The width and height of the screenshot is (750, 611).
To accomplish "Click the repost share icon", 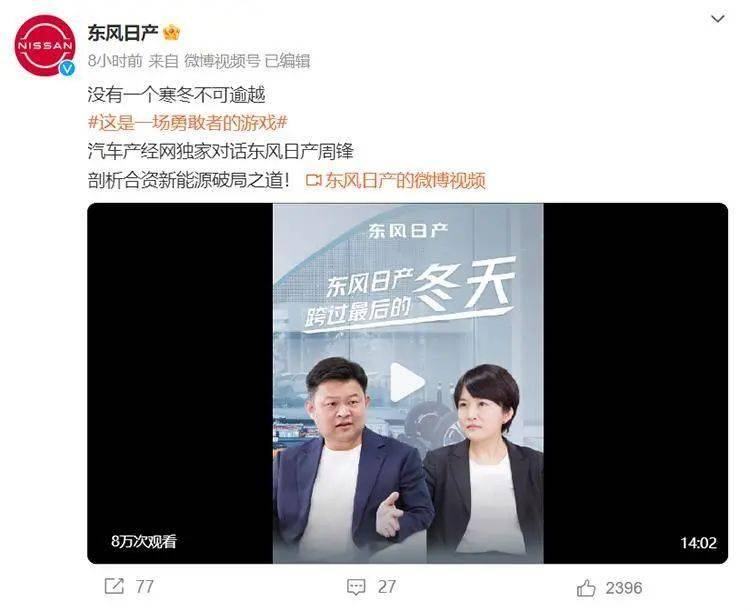I will [x=114, y=586].
